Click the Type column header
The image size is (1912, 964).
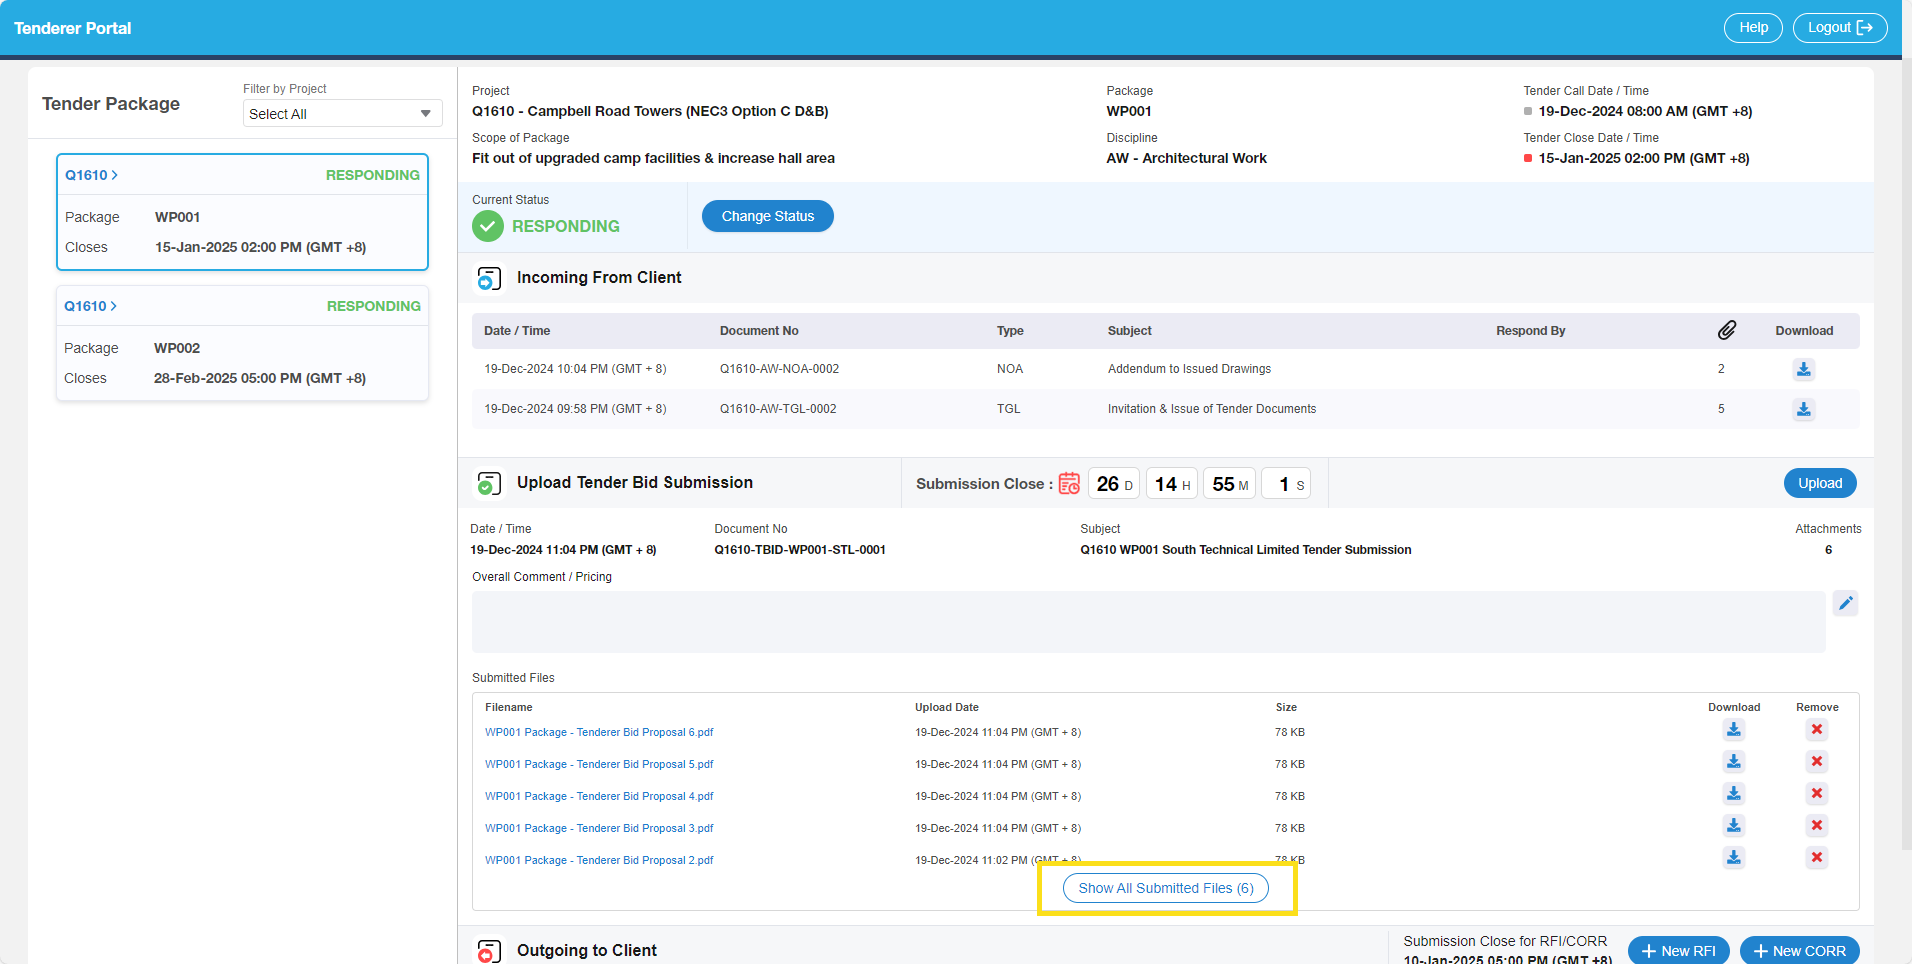1010,331
